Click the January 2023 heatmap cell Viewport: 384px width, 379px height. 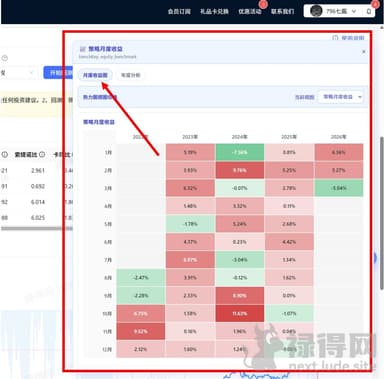click(x=190, y=152)
